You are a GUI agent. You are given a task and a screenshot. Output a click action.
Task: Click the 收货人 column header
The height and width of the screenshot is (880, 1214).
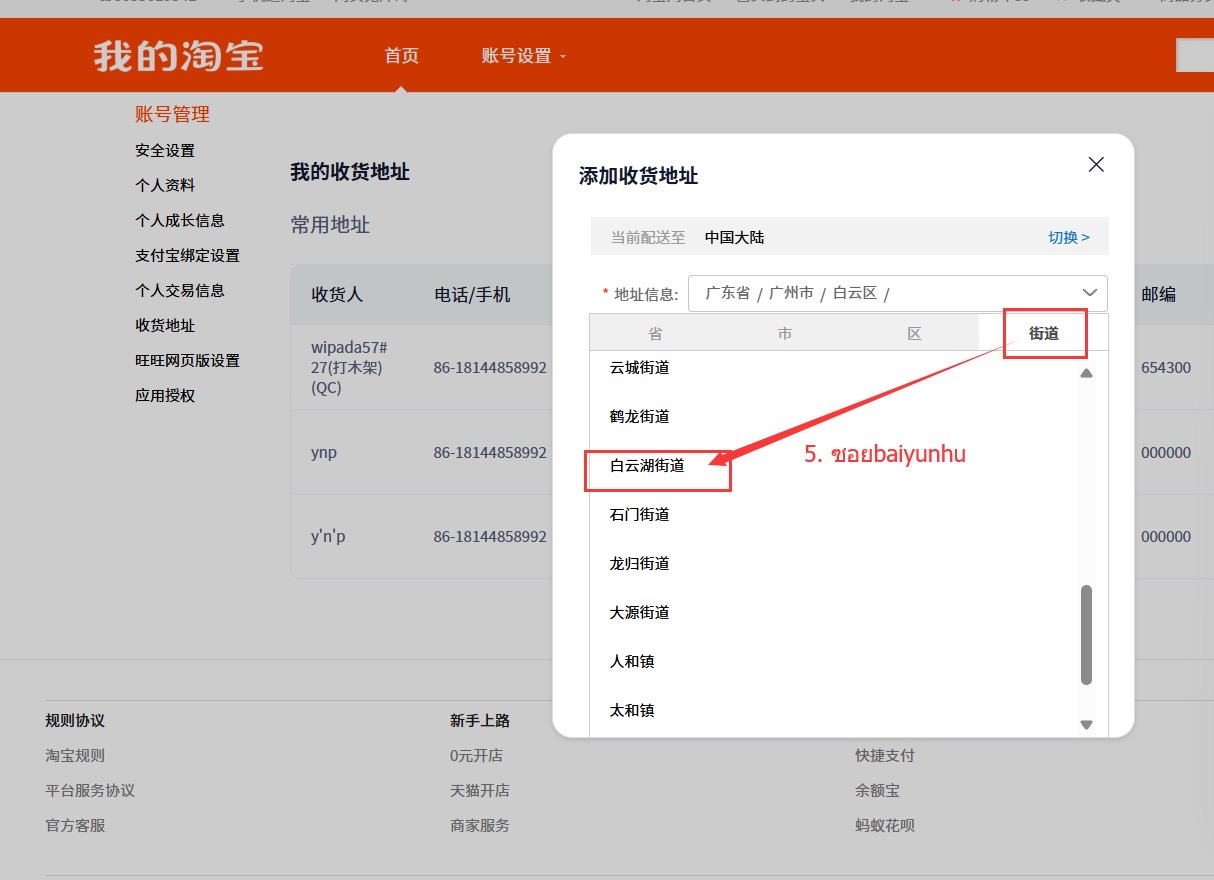click(x=337, y=295)
